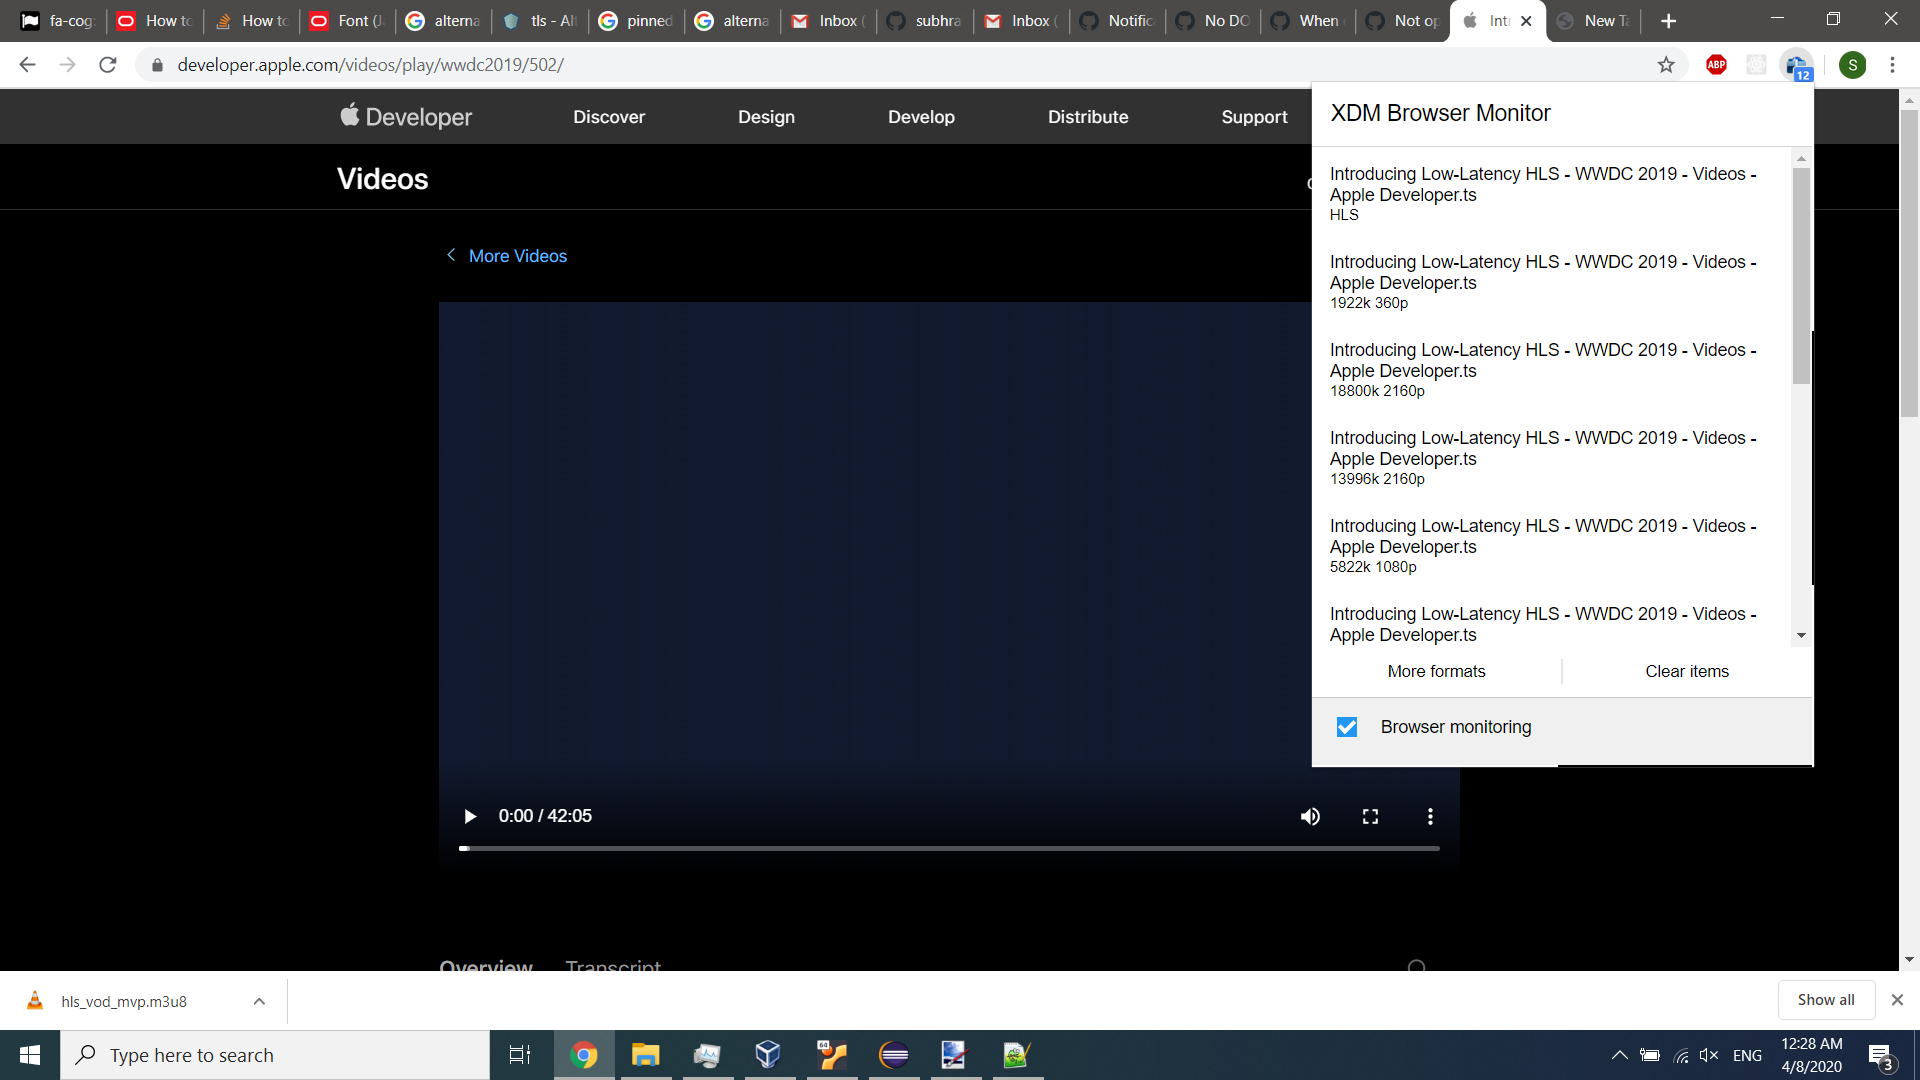Enter video fullscreen mode
Image resolution: width=1920 pixels, height=1080 pixels.
(x=1370, y=816)
